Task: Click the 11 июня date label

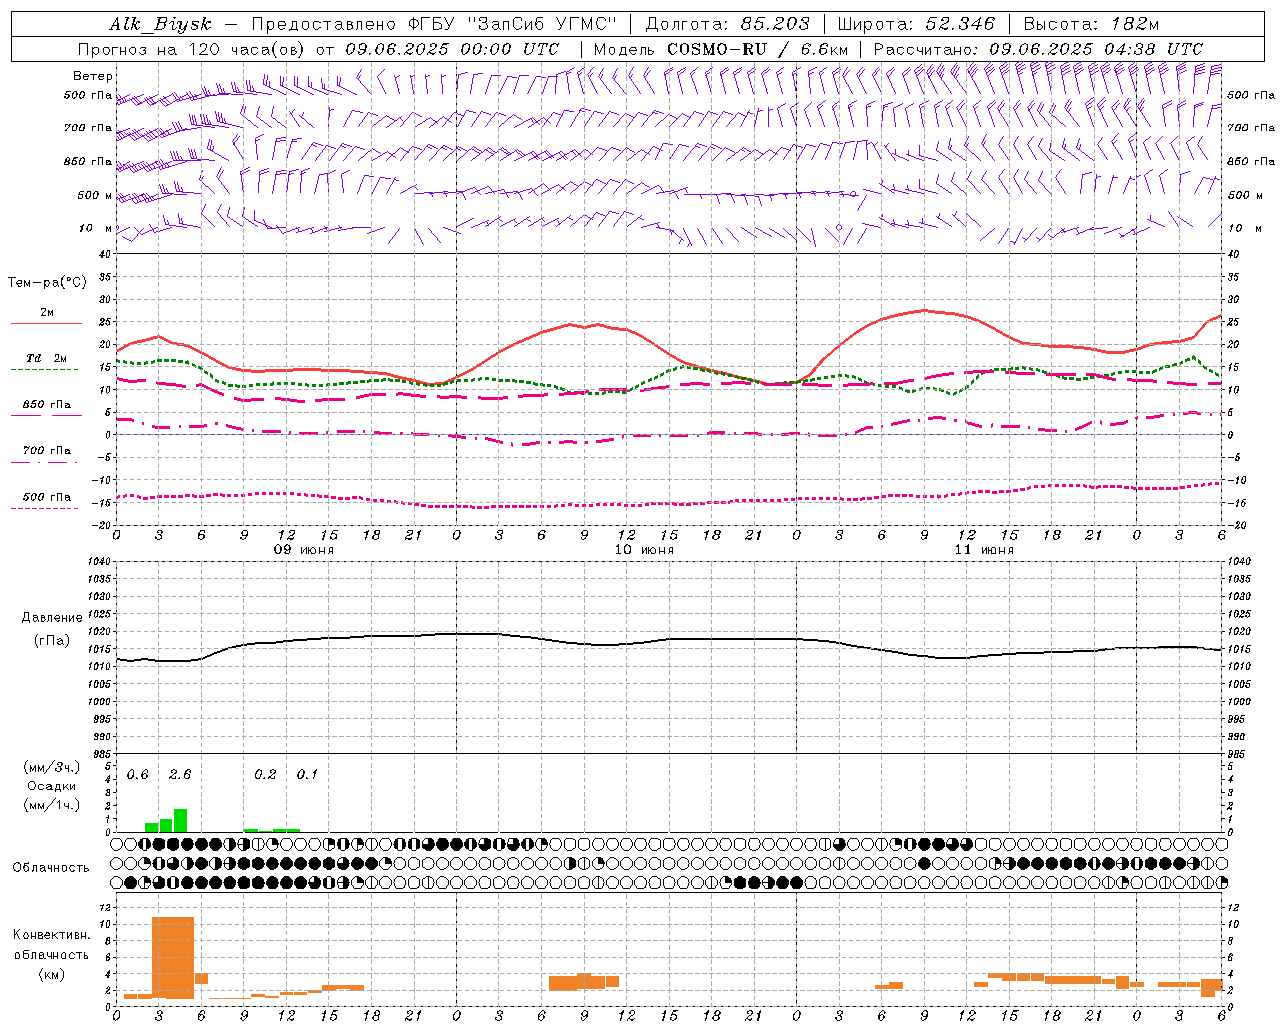Action: point(984,550)
